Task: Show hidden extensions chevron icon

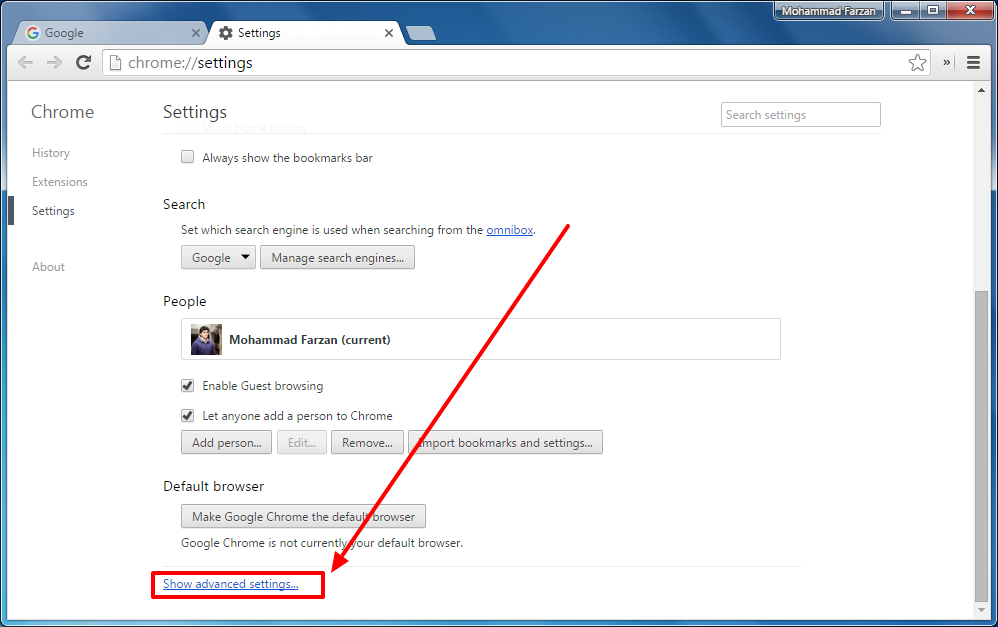Action: 946,62
